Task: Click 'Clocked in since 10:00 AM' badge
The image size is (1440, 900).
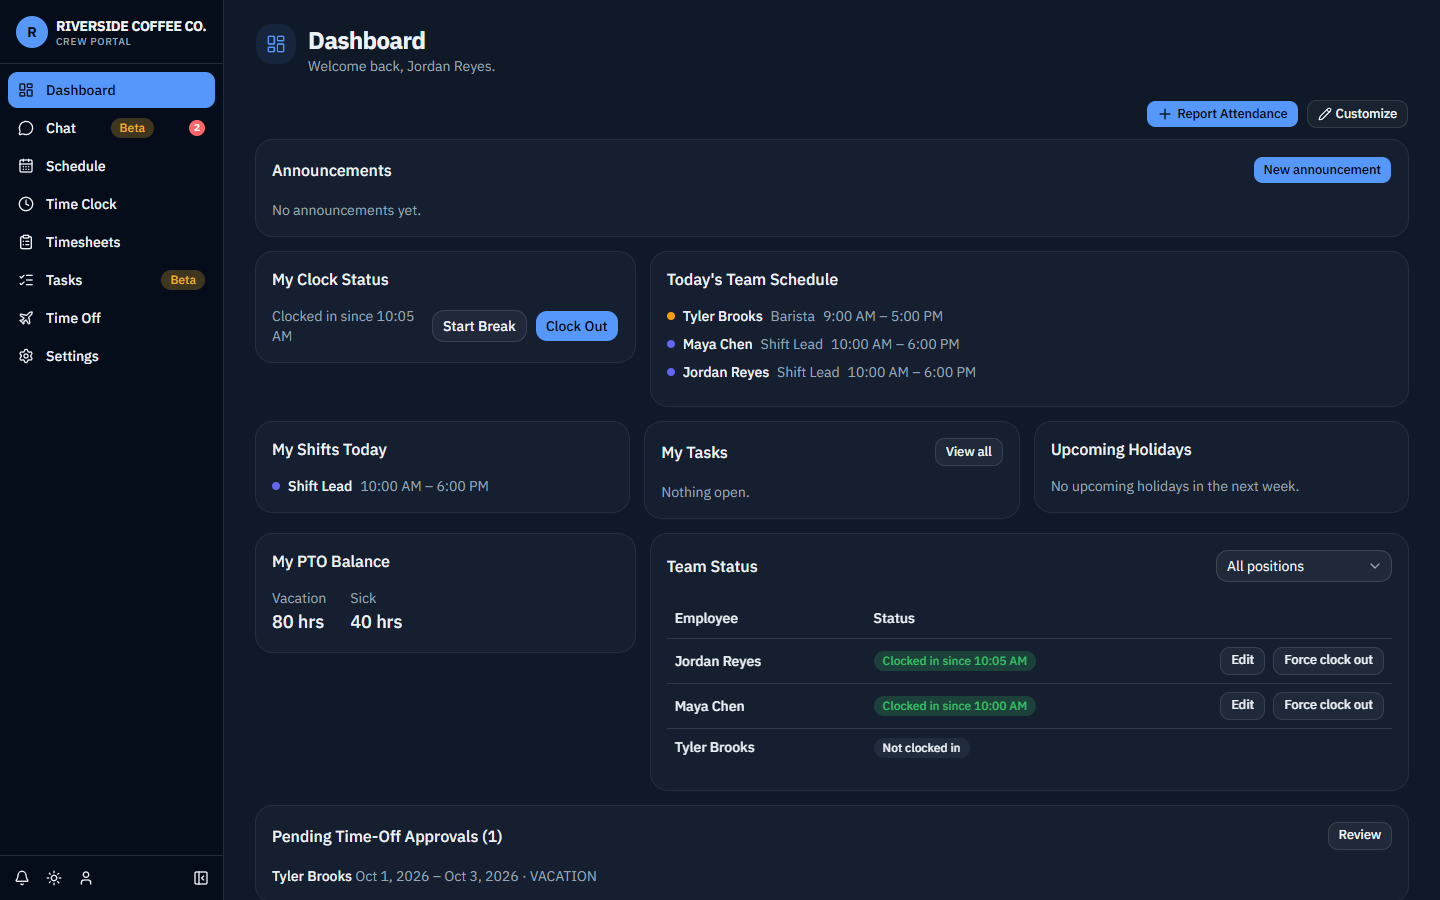Action: click(x=955, y=706)
